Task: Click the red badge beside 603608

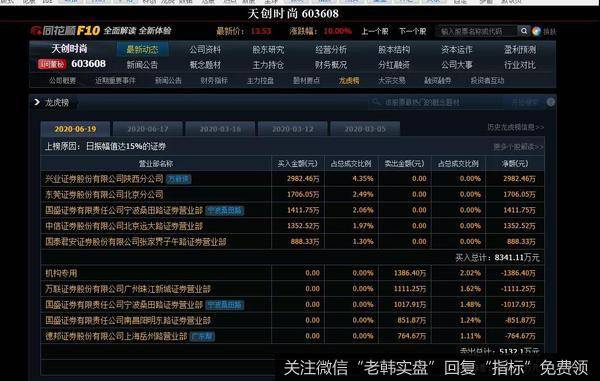Action: 52,64
